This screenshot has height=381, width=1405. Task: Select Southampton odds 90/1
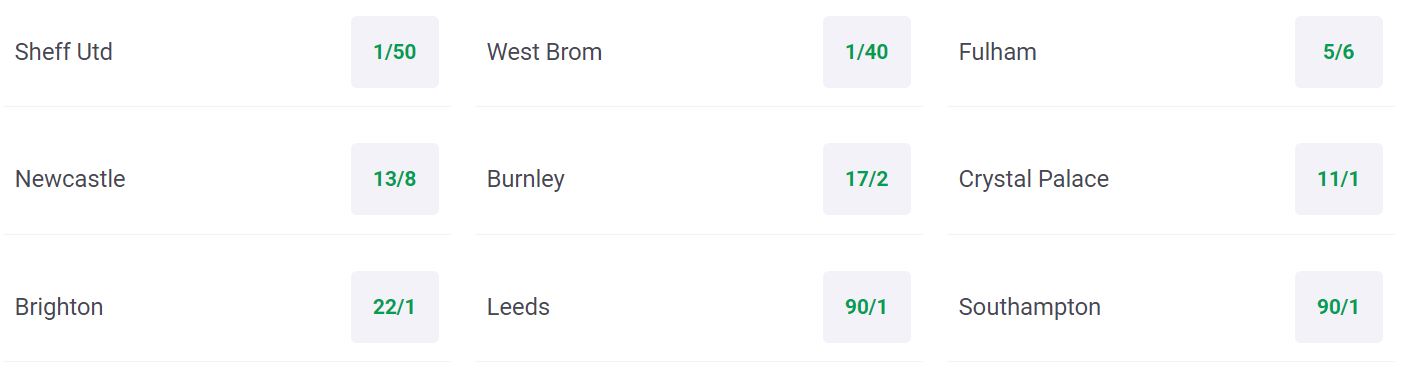pos(1338,307)
